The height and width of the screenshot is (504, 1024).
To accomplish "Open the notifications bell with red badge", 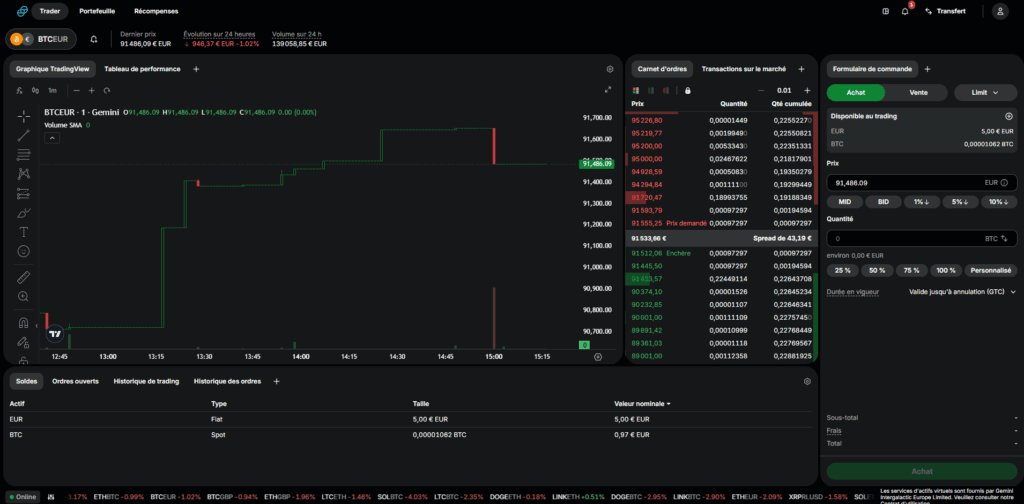I will pos(905,11).
